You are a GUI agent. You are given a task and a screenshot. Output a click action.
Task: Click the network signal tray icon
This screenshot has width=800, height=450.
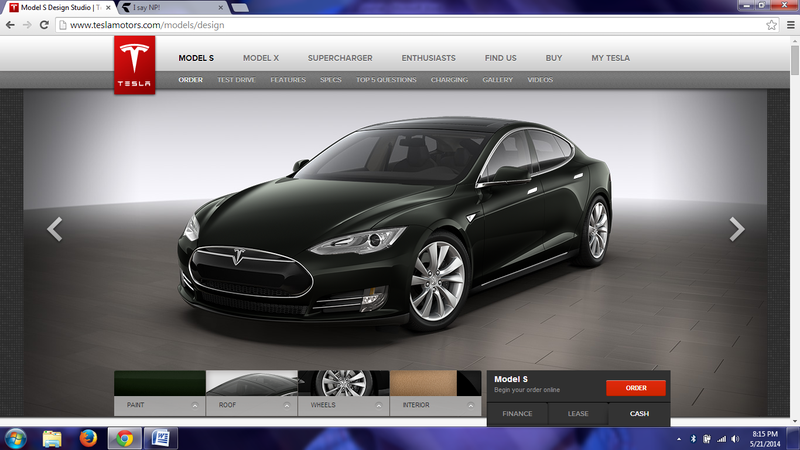coord(721,439)
